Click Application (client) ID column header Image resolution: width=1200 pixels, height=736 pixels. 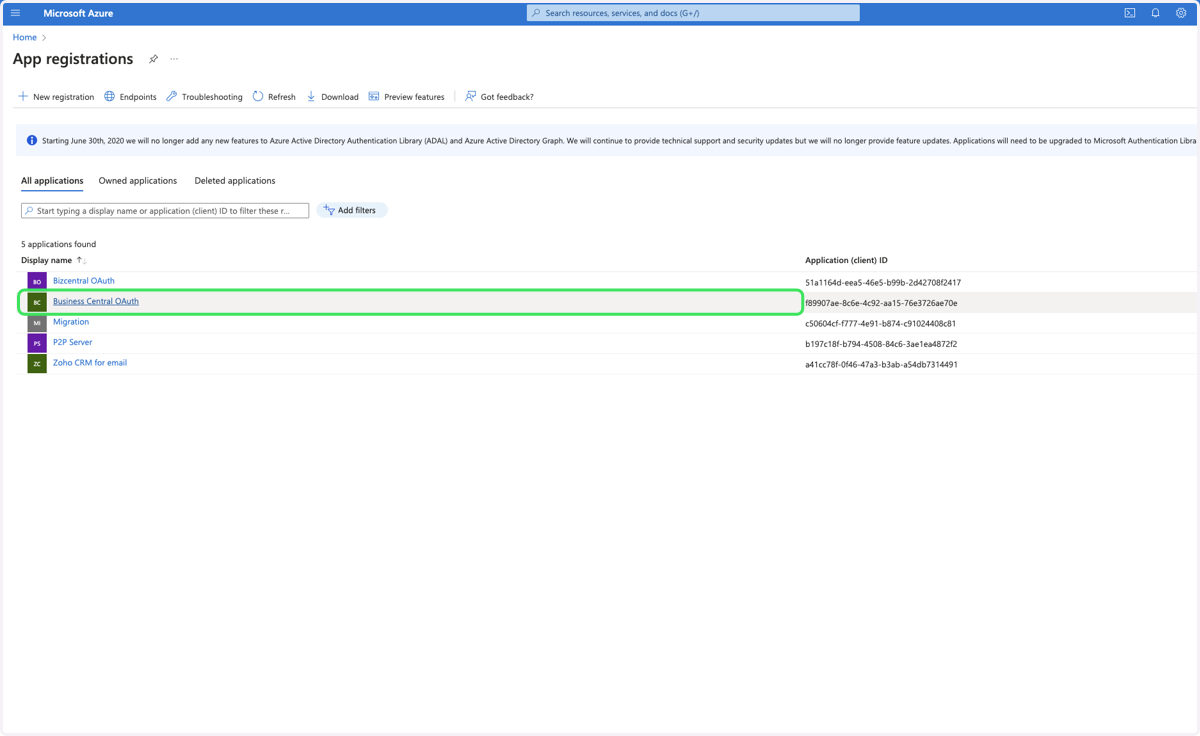tap(846, 260)
